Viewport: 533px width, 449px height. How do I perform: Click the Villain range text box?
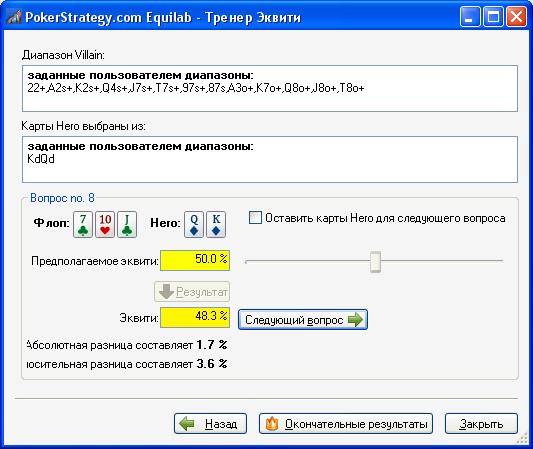(270, 88)
